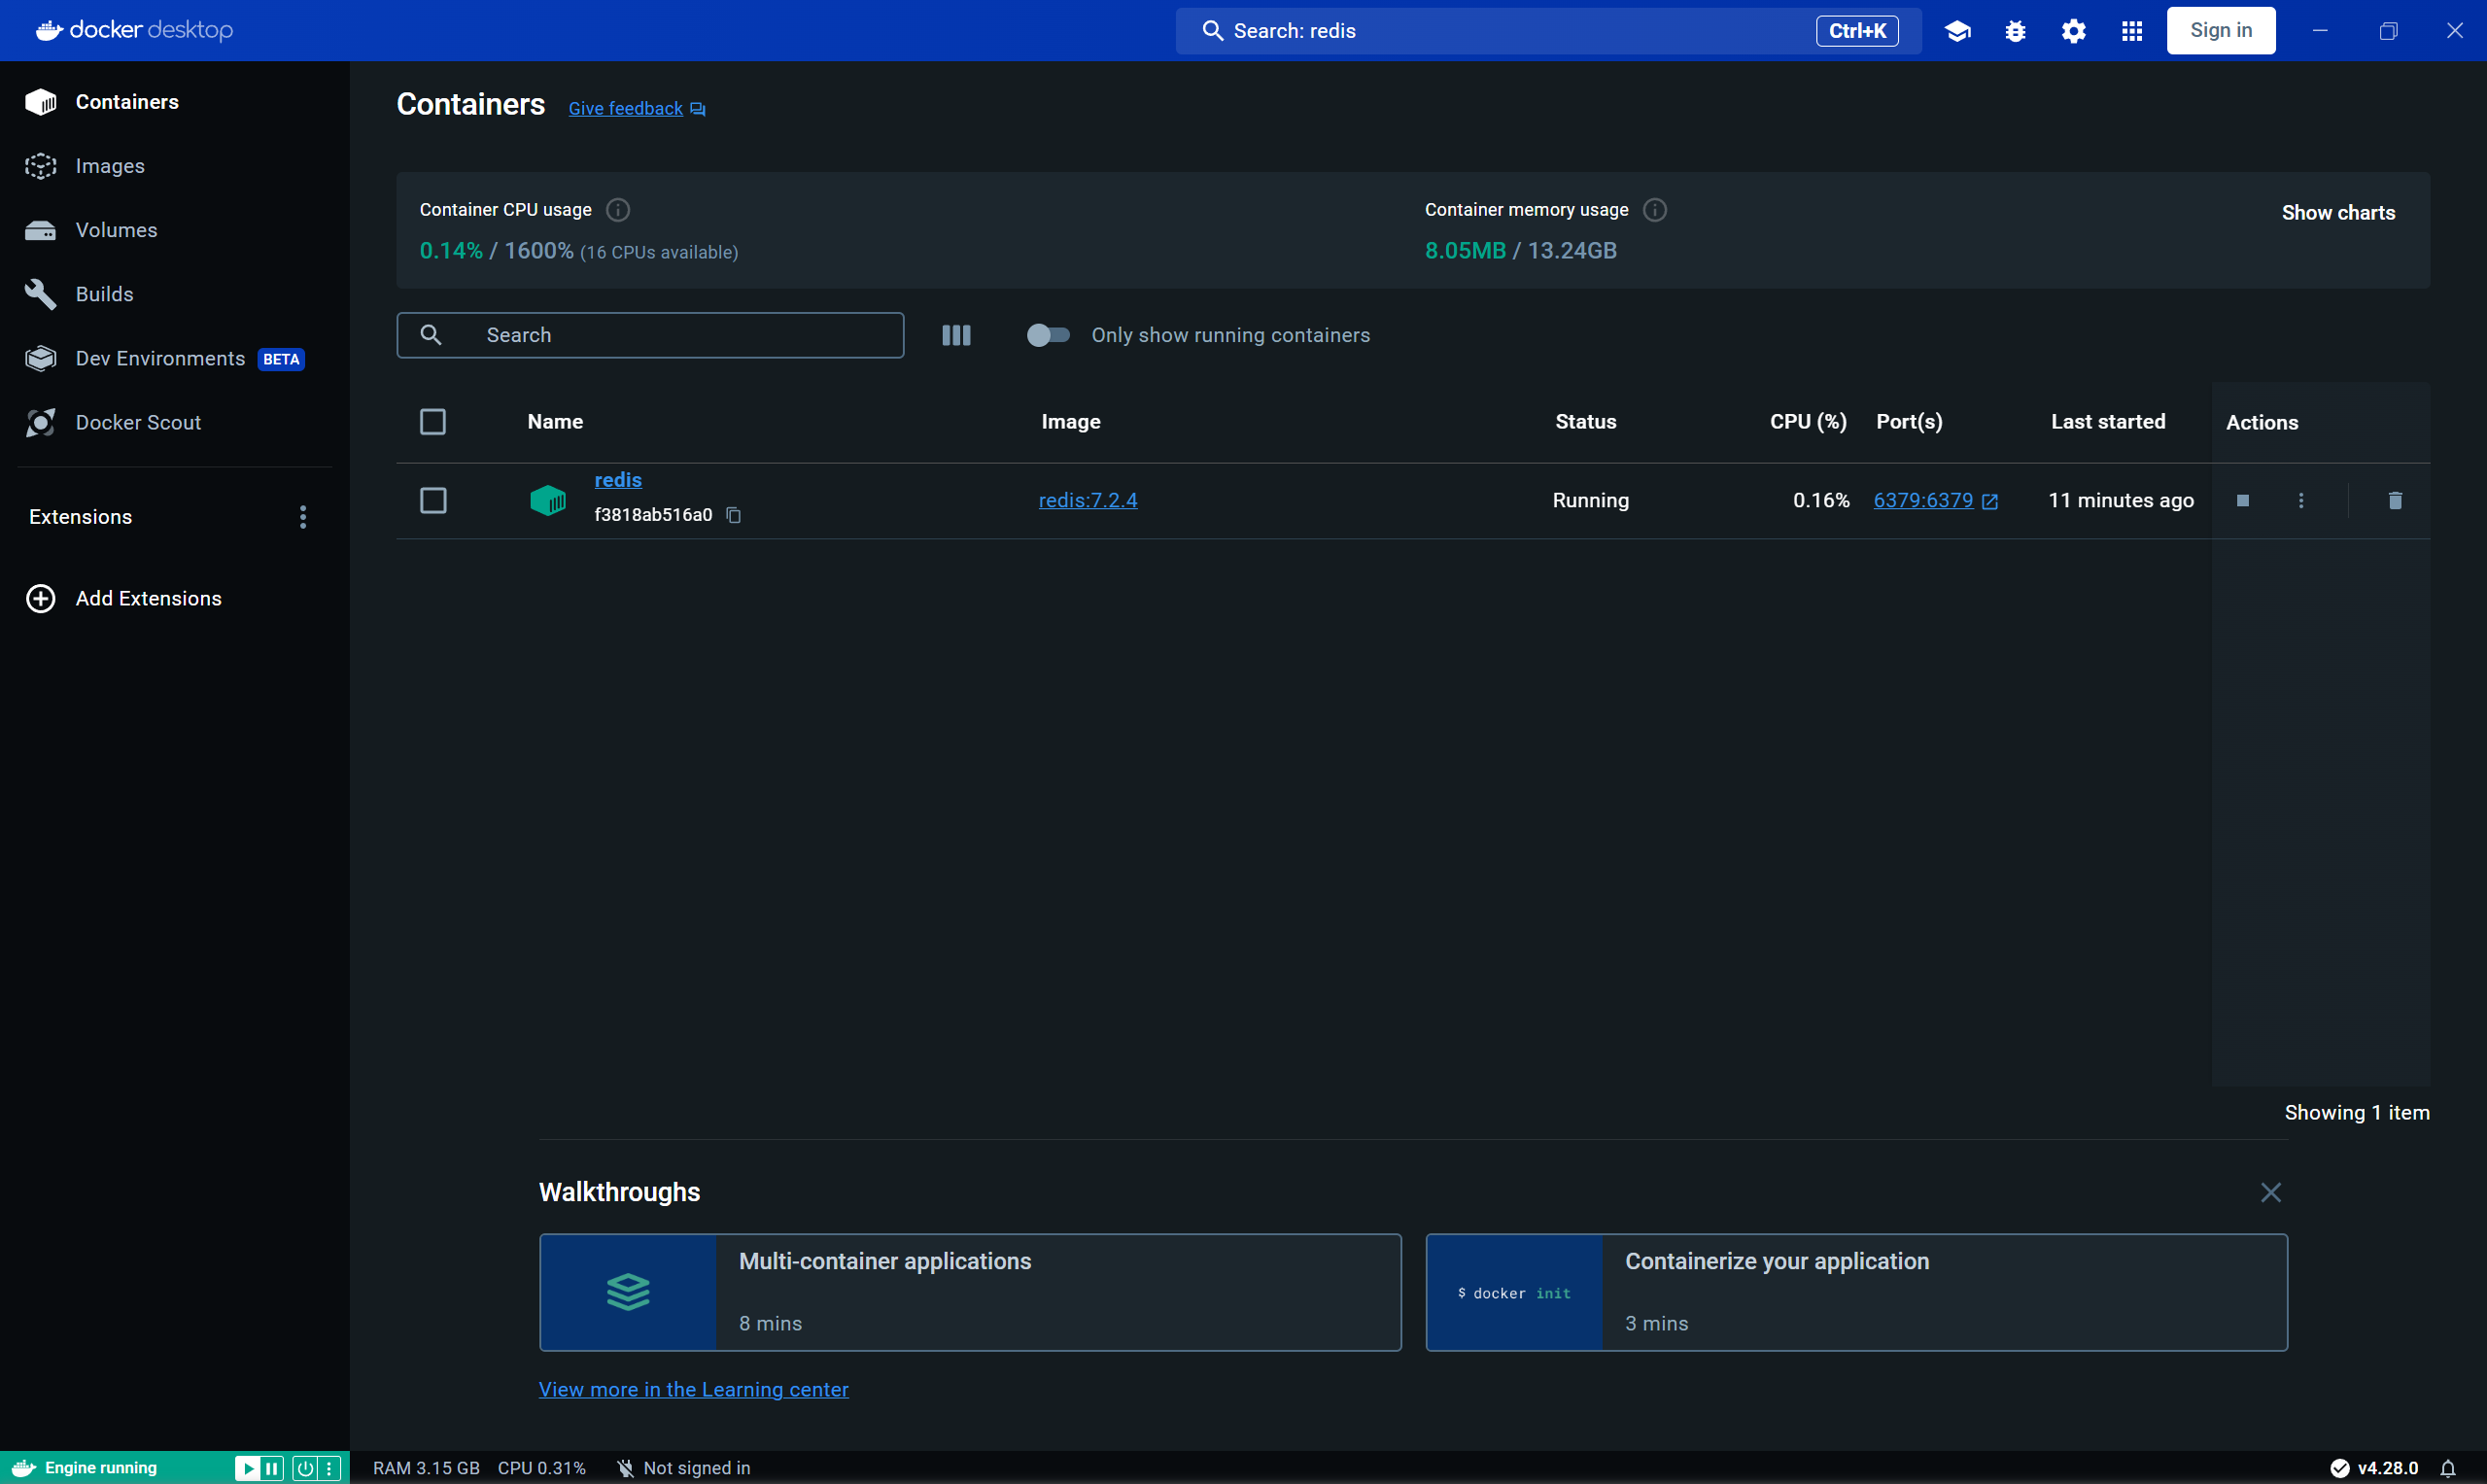Screen dimensions: 2487x1484
Task: Click the 11 minutes ago cell
Action: click(x=2120, y=500)
